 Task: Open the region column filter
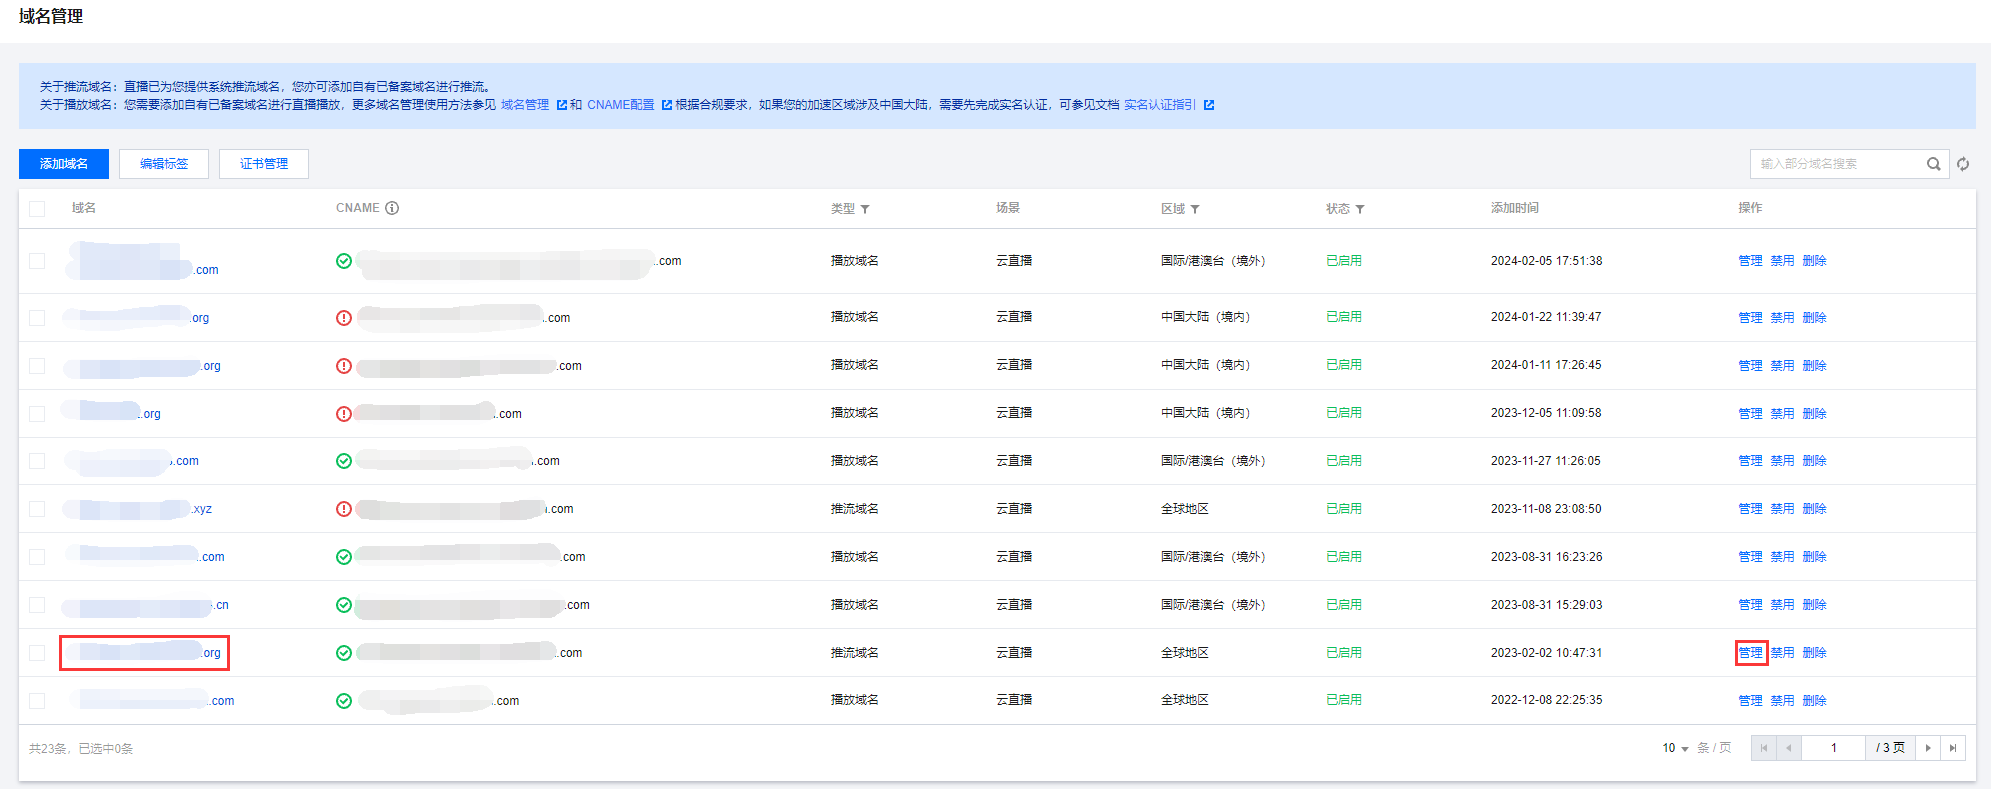click(1195, 209)
